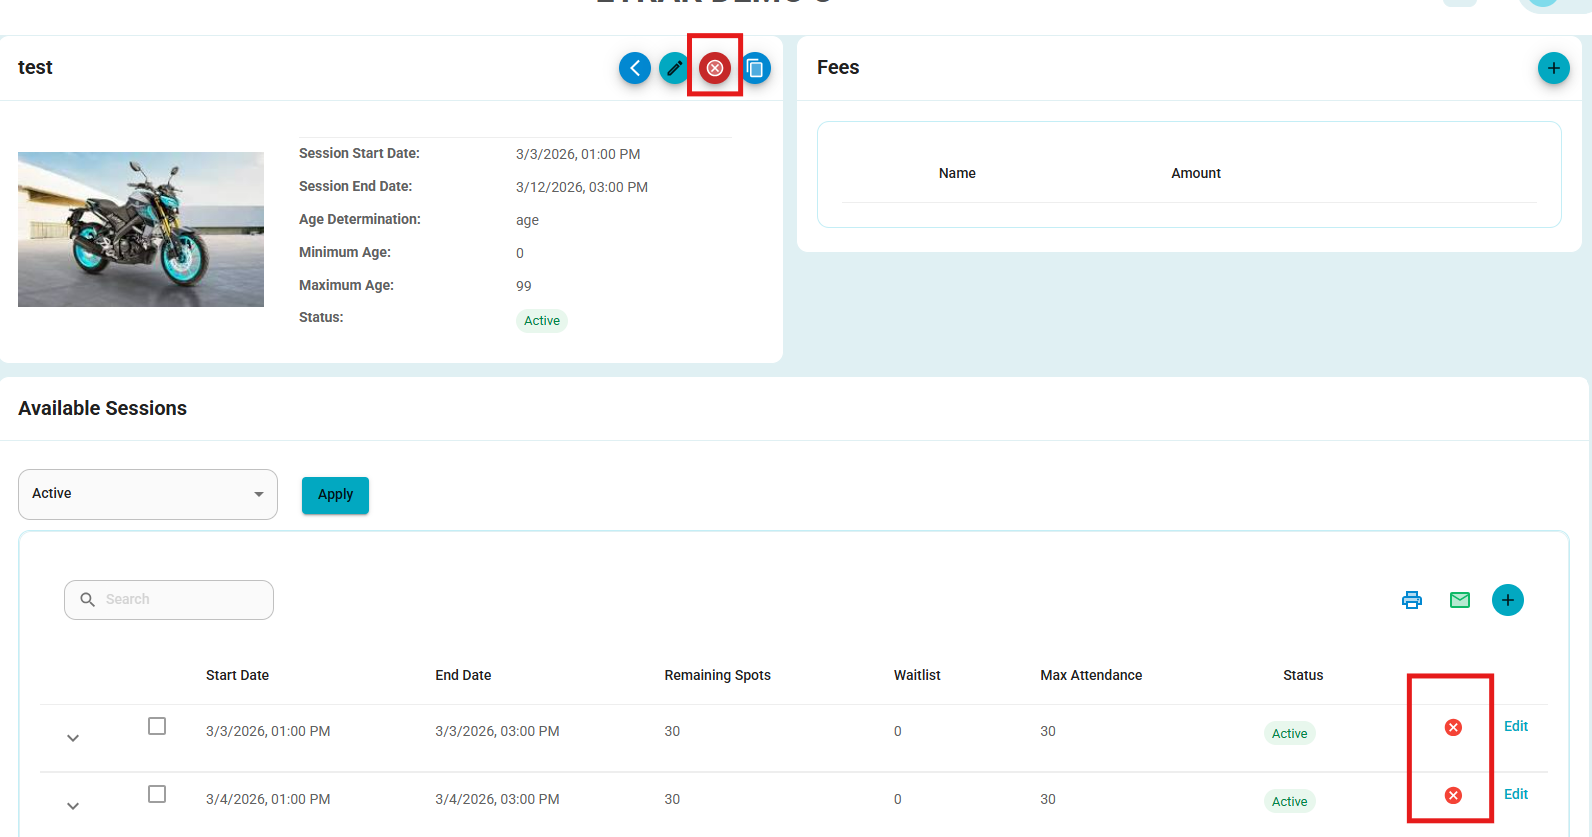Open the Active status filter dropdown
The width and height of the screenshot is (1592, 837).
tap(148, 494)
